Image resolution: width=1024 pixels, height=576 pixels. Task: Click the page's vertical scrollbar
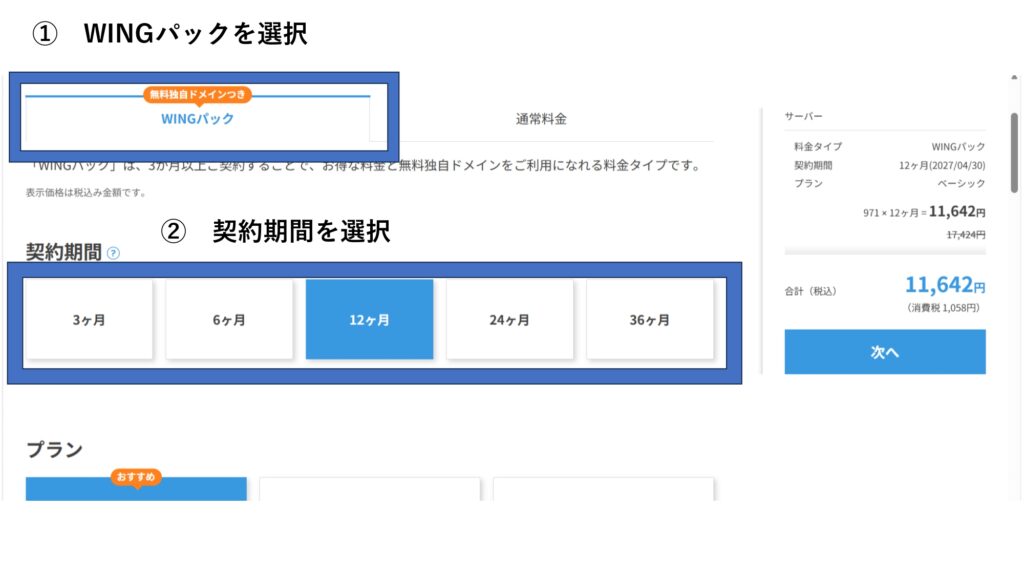tap(1015, 150)
